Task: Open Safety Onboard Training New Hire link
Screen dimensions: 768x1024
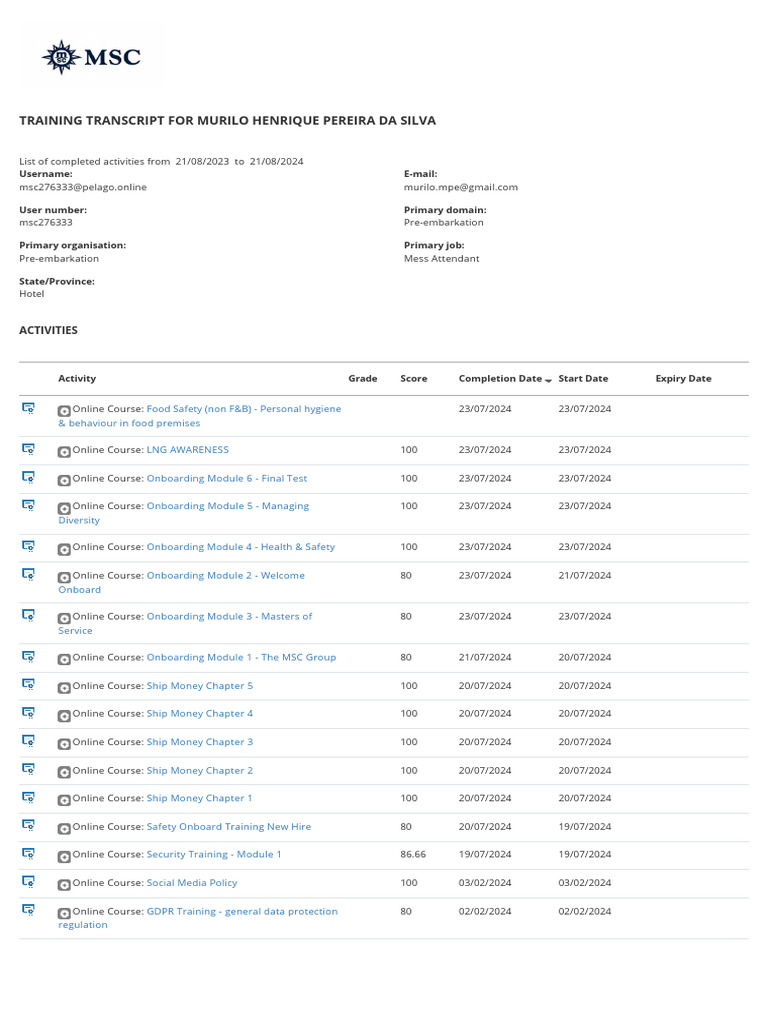Action: (x=229, y=827)
